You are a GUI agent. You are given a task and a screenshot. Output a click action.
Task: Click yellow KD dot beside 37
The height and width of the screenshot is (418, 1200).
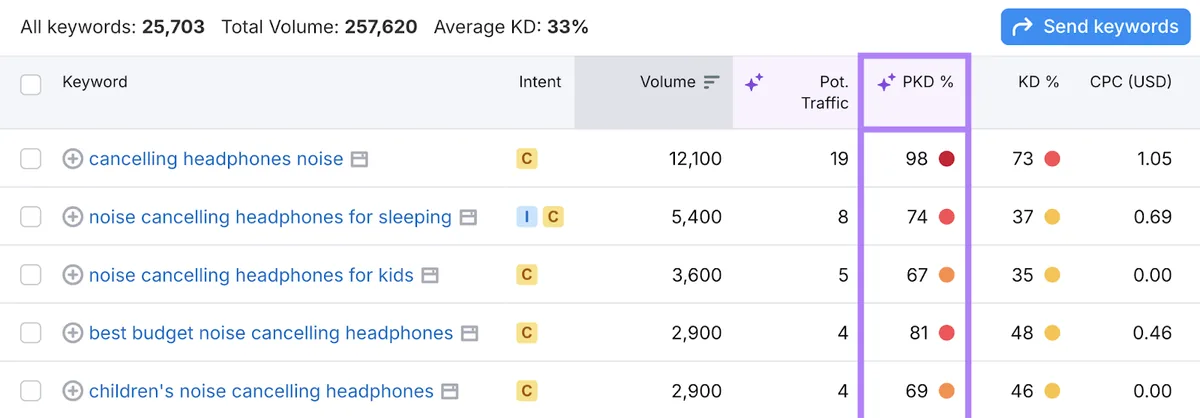click(x=1051, y=217)
